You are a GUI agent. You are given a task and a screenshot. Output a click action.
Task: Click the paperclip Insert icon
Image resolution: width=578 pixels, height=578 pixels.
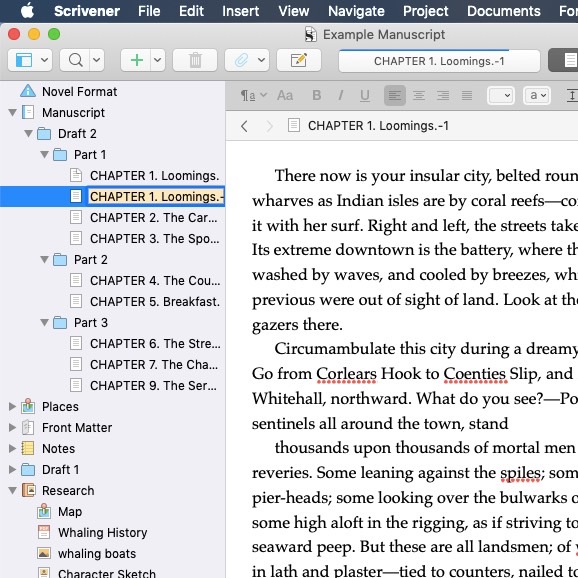pos(241,60)
